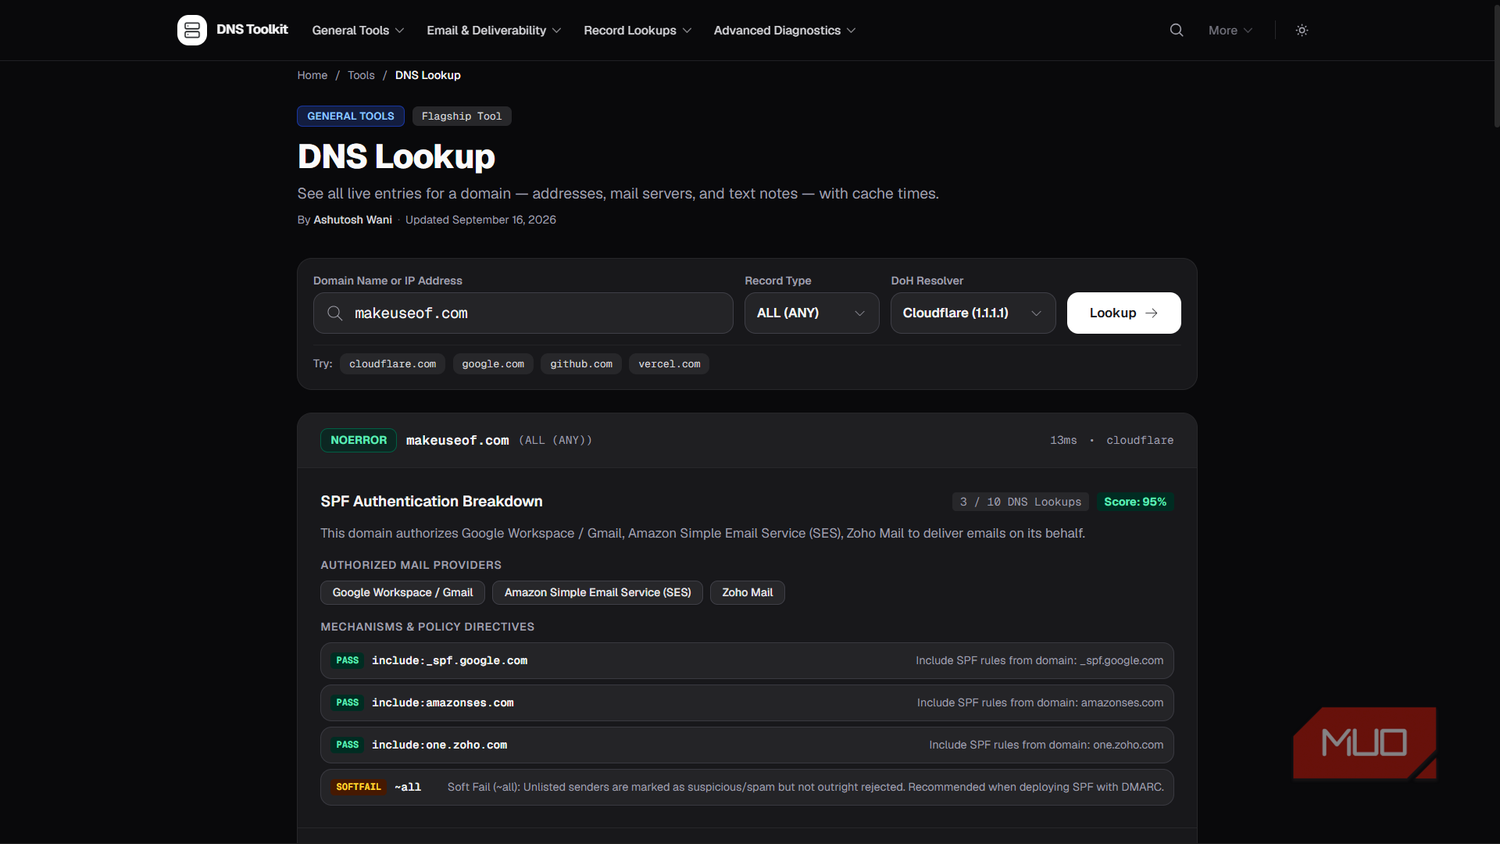Select the Amazon Simple Email Service (SES) chip
The width and height of the screenshot is (1500, 844).
598,593
